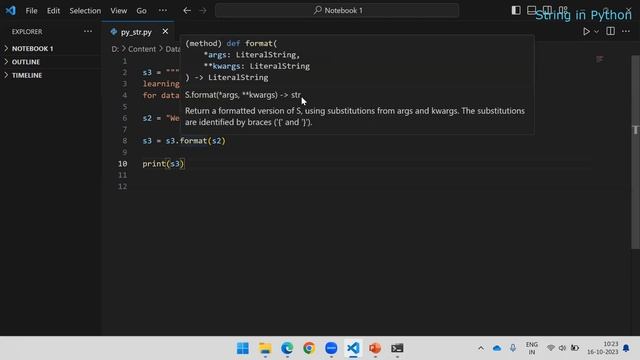Open Microsoft Edge from the taskbar

click(x=287, y=348)
